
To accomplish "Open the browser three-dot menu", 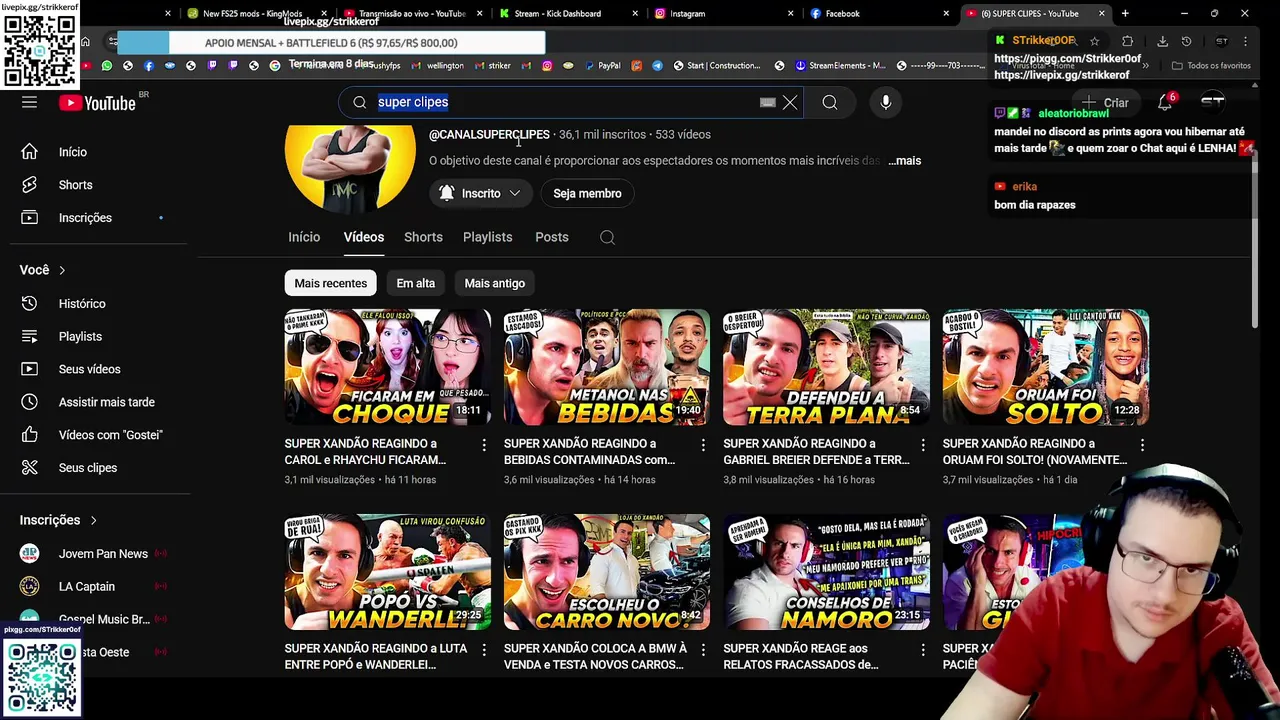I will tap(1246, 41).
